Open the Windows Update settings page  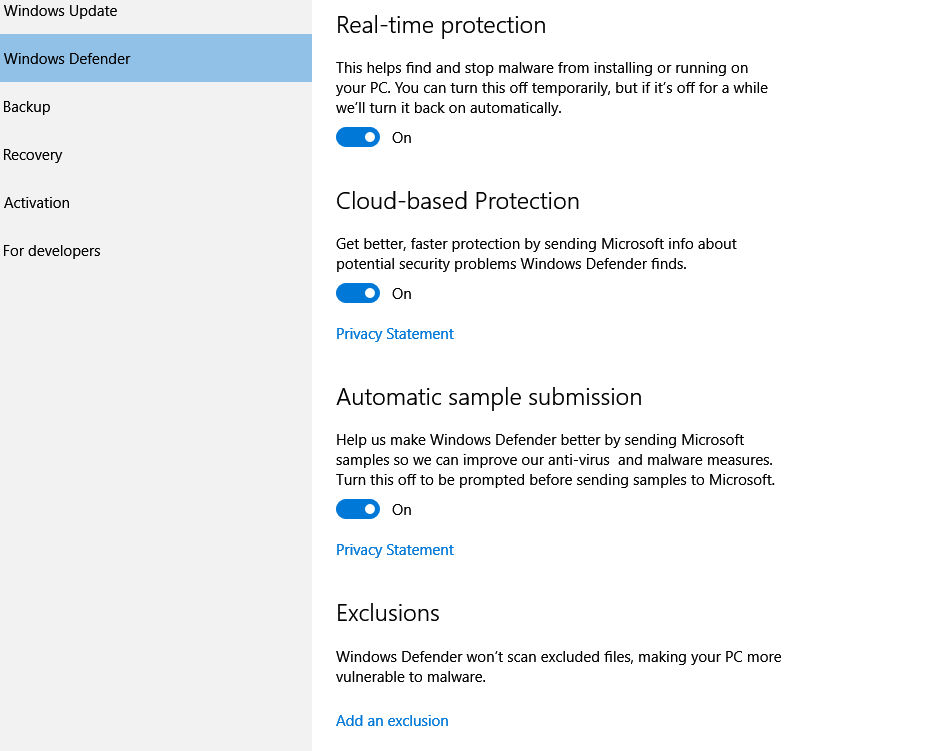156,12
